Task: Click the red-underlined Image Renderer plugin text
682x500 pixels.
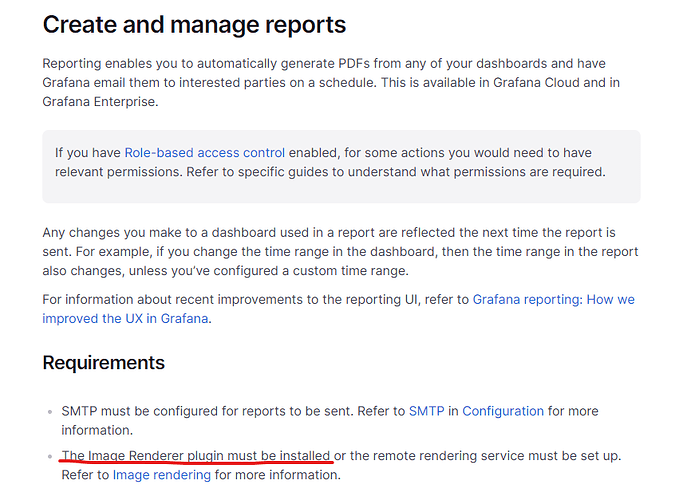Action: tap(196, 456)
